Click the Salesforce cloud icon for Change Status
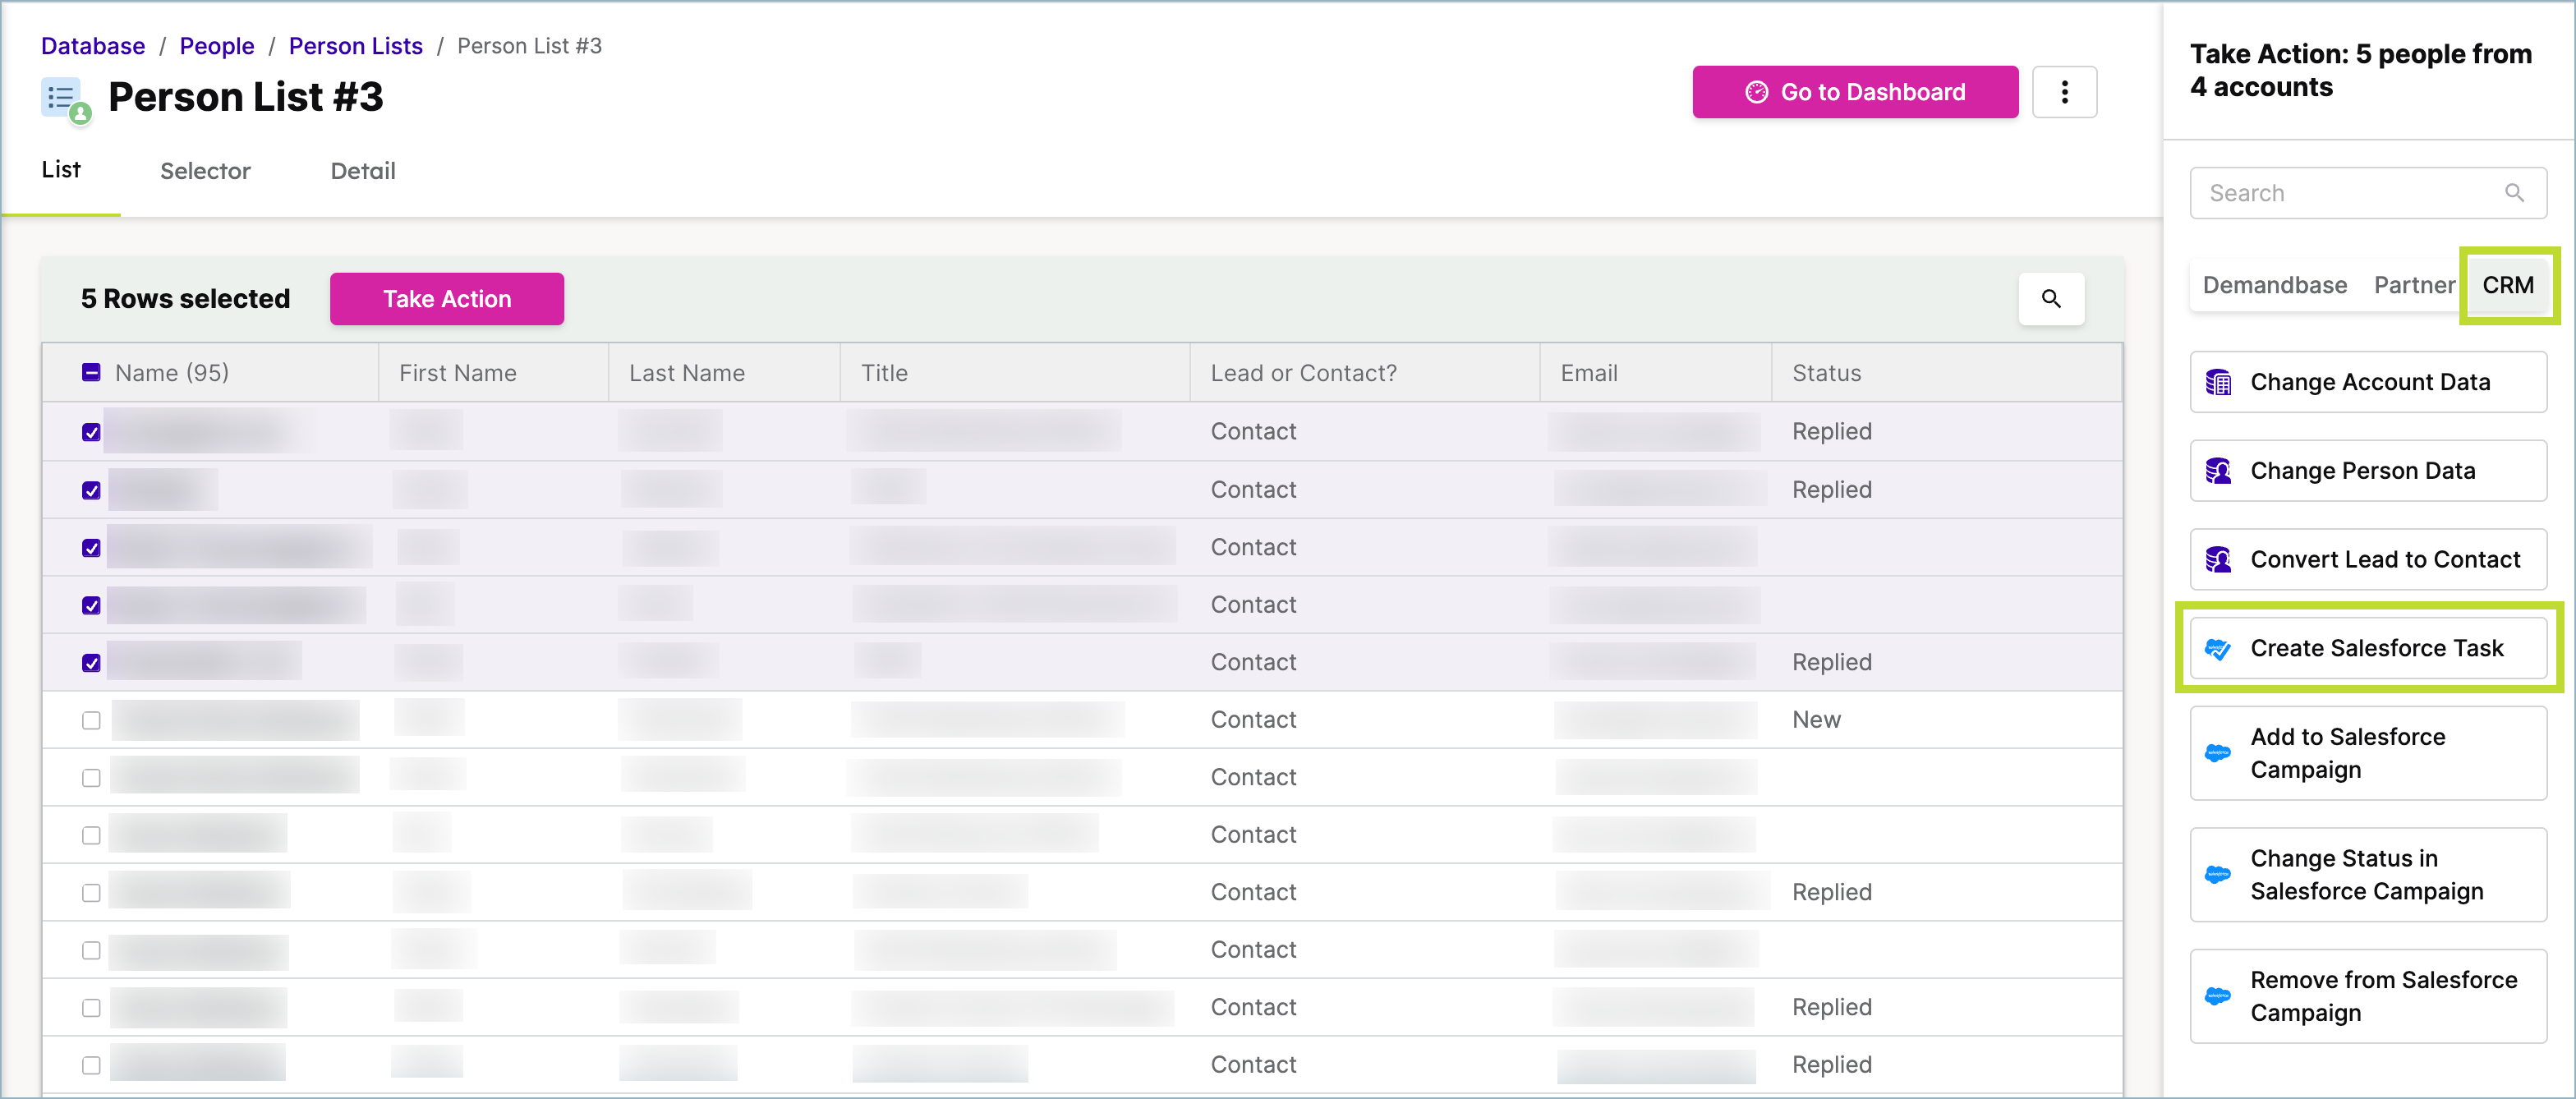 click(2218, 874)
